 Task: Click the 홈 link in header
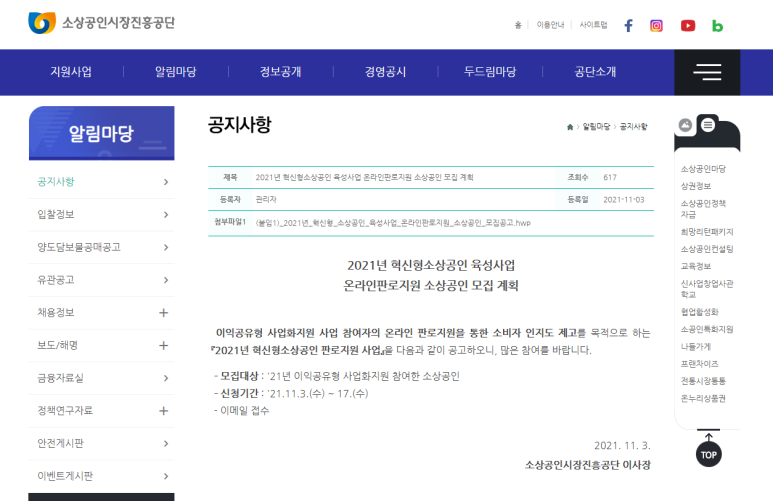coord(518,25)
